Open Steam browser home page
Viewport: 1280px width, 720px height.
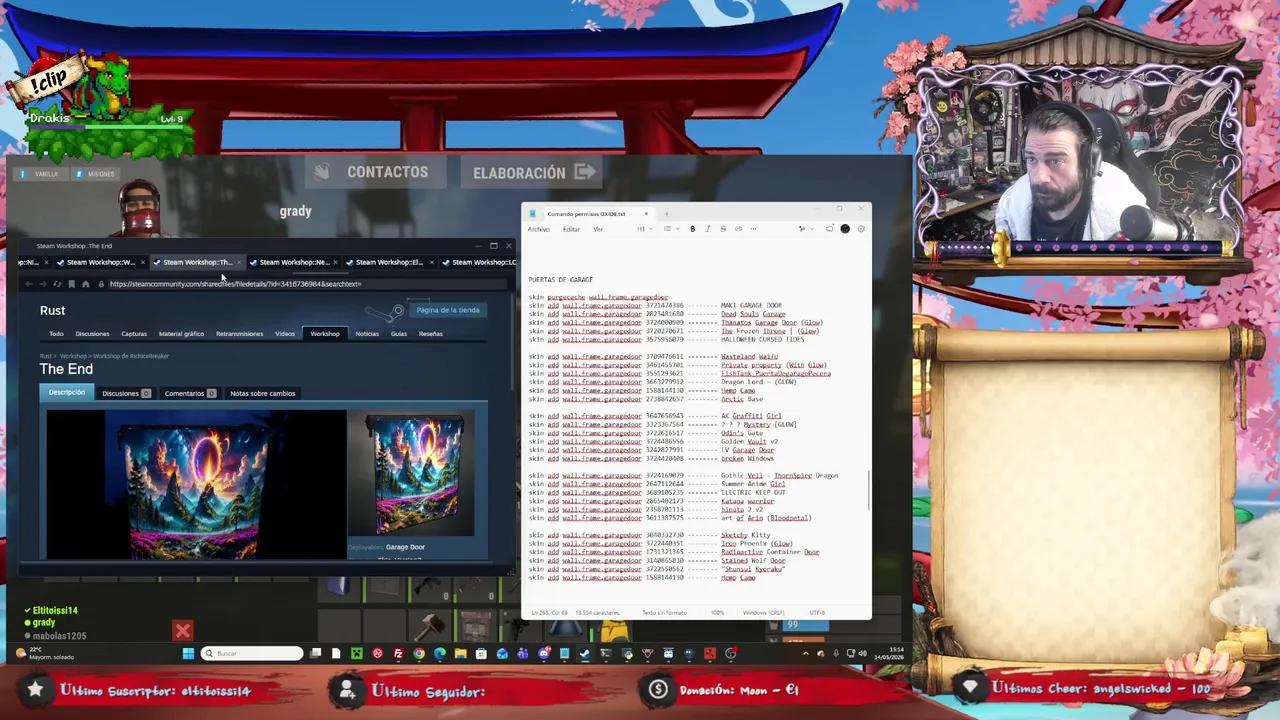(x=85, y=284)
